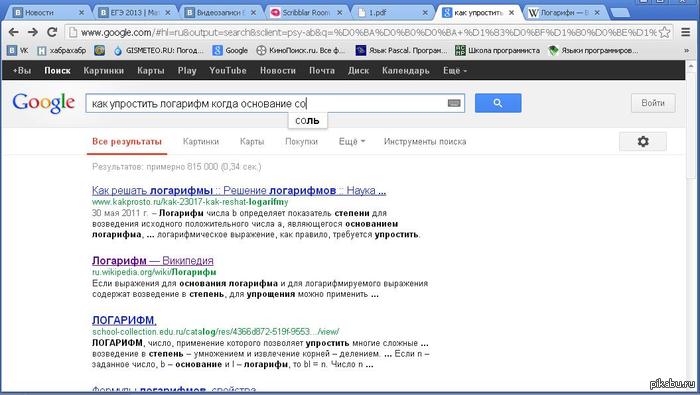Image resolution: width=700 pixels, height=395 pixels.
Task: Click the blue search magnifier button
Action: click(x=498, y=103)
